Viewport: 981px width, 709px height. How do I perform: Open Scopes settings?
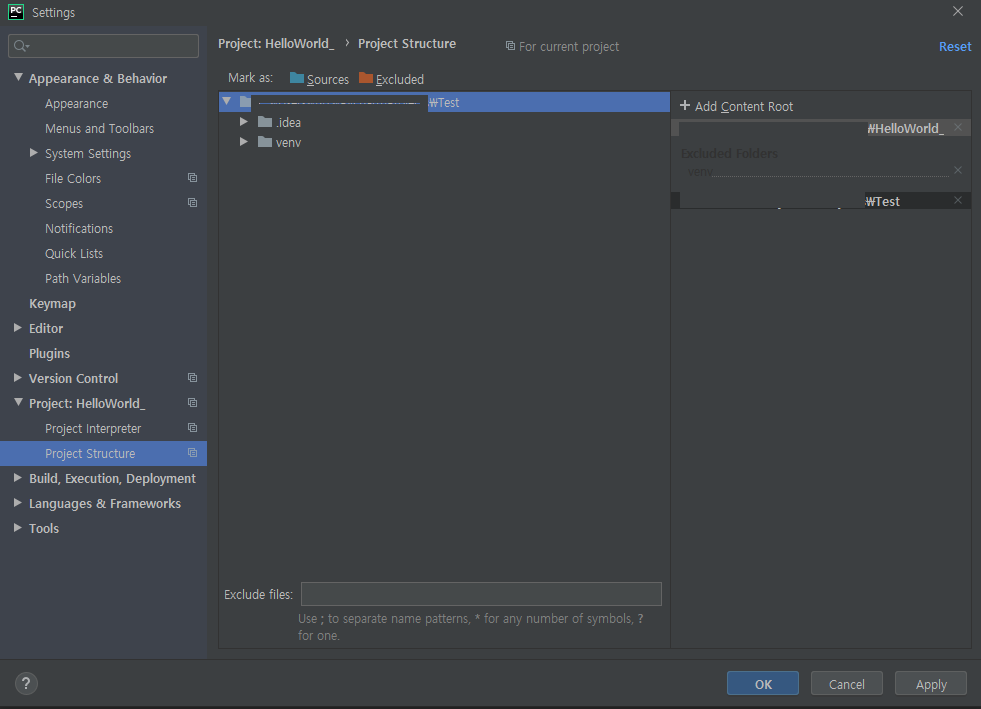64,203
